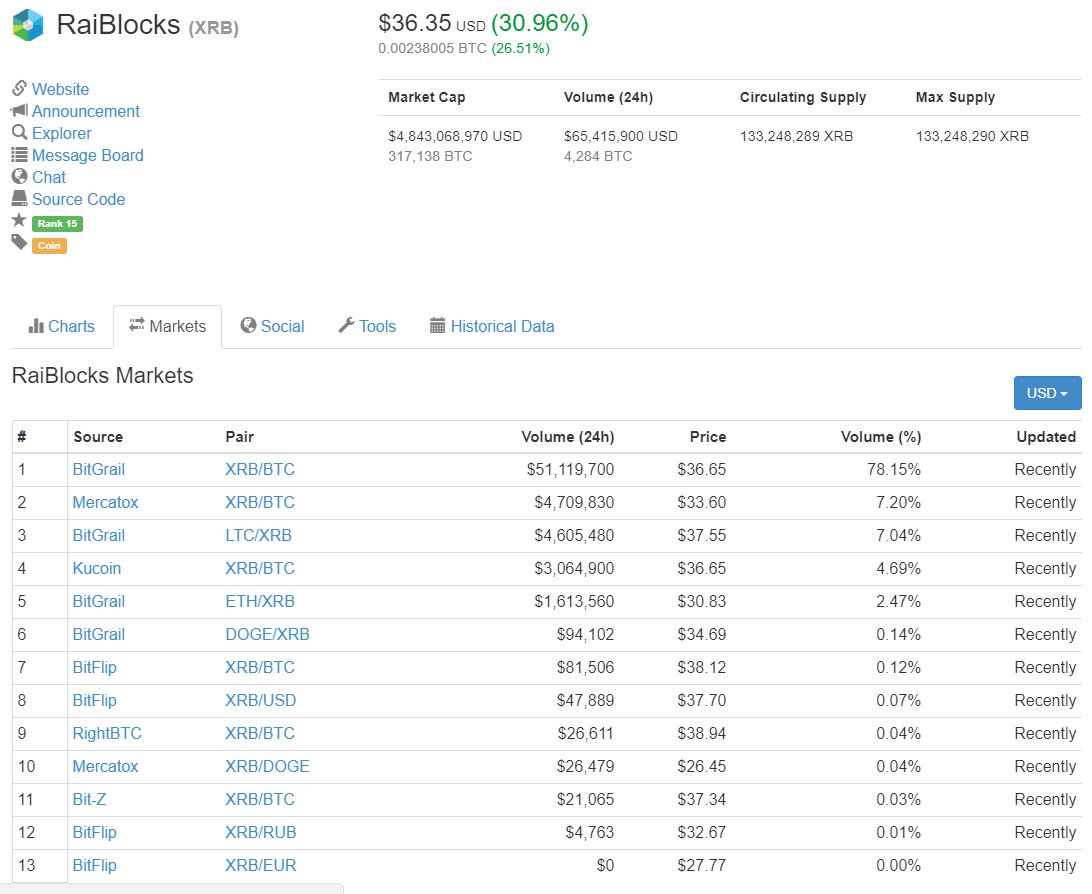This screenshot has width=1092, height=894.
Task: Click the Volume (24h) column header in markets table
Action: pyautogui.click(x=568, y=437)
